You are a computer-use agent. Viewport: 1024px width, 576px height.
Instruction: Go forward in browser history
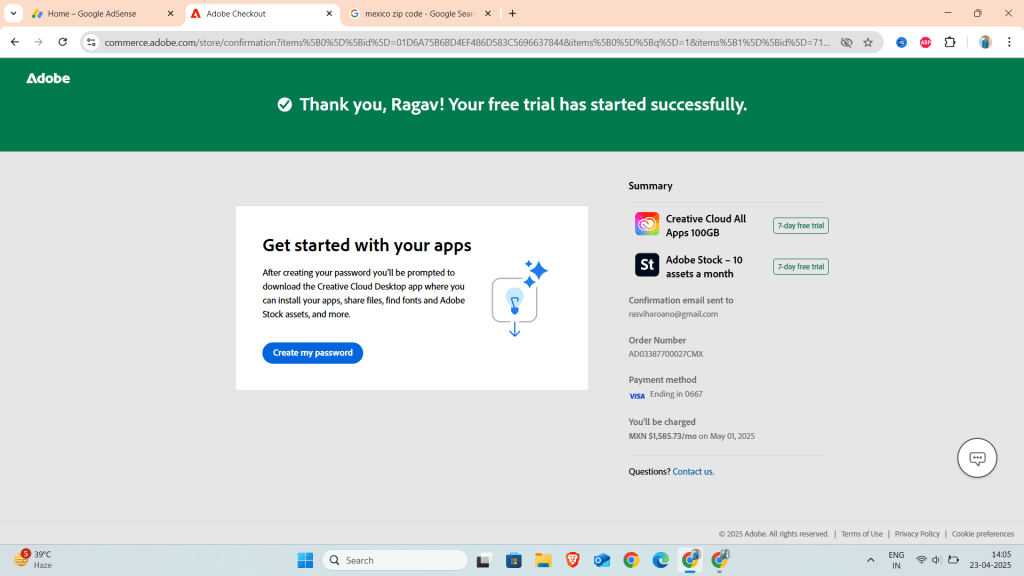39,42
